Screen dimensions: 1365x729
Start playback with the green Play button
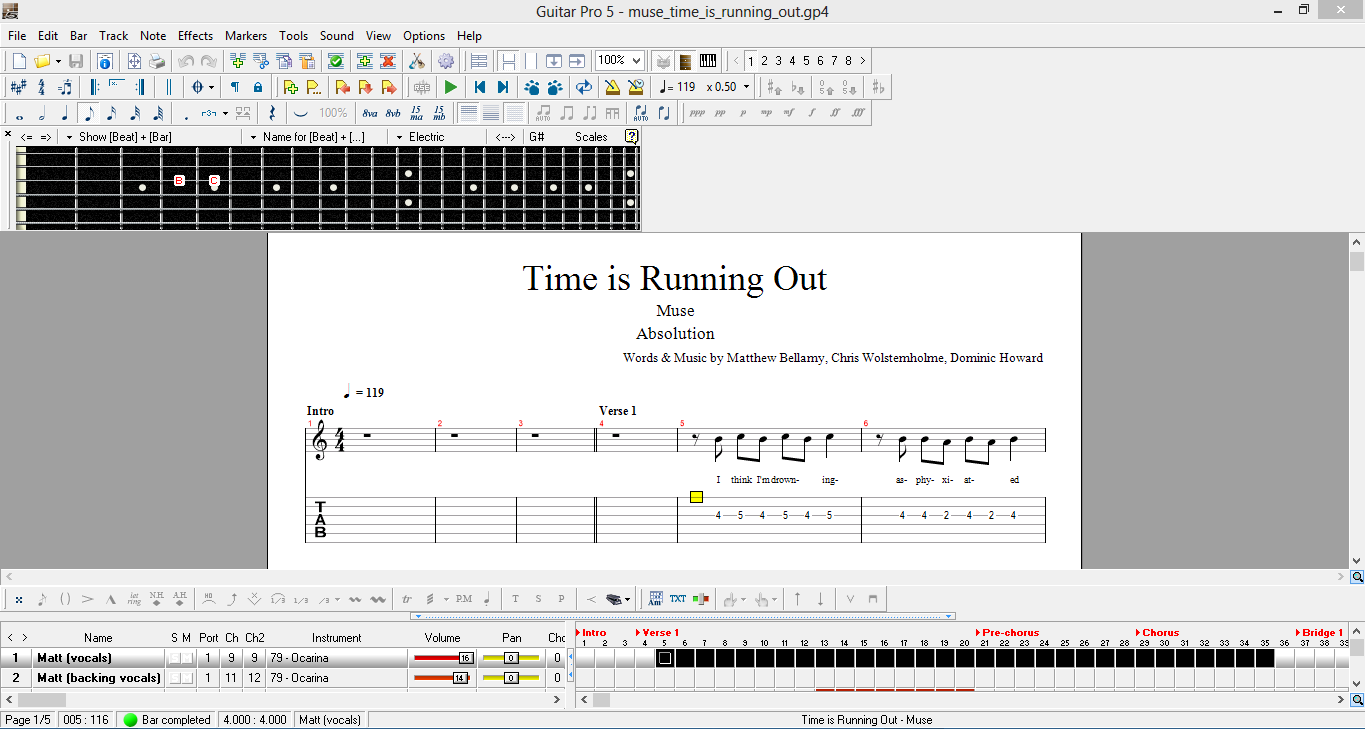[451, 87]
